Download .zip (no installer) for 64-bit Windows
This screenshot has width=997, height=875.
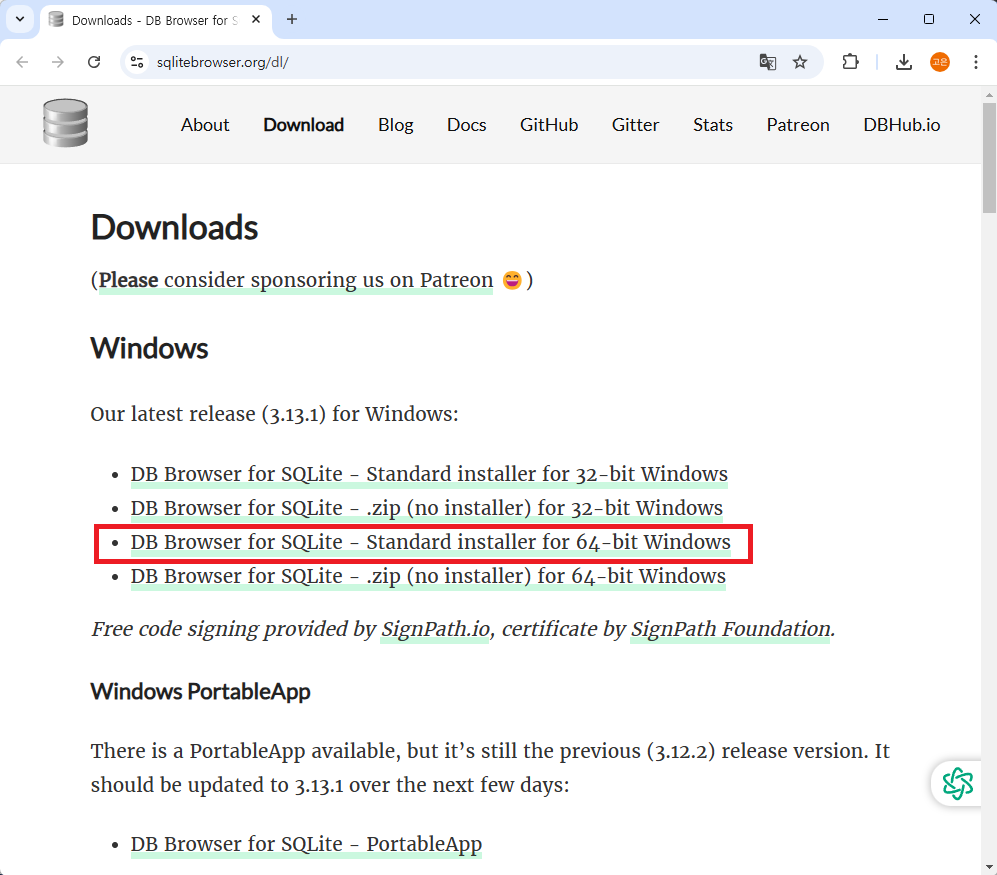click(x=428, y=576)
